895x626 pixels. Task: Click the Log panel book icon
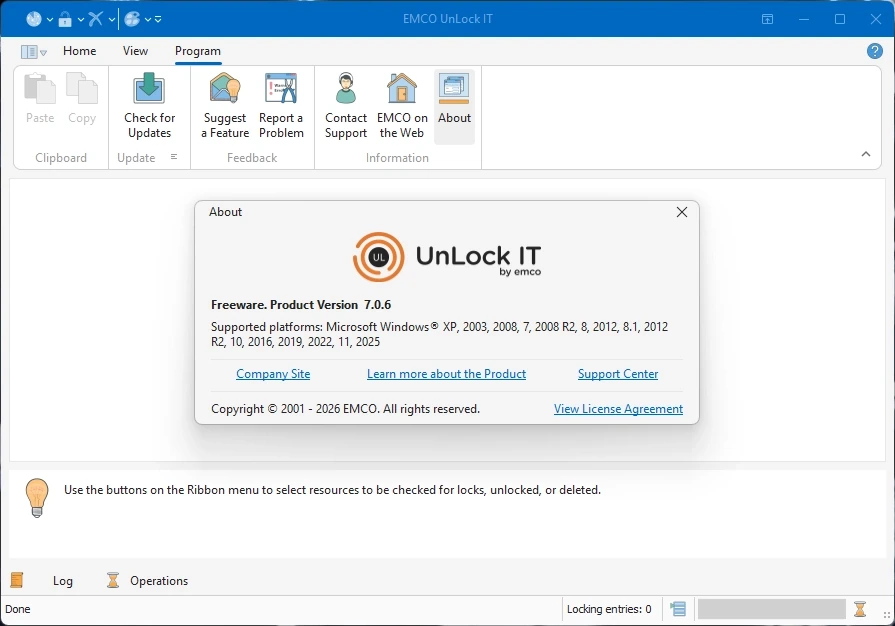17,580
